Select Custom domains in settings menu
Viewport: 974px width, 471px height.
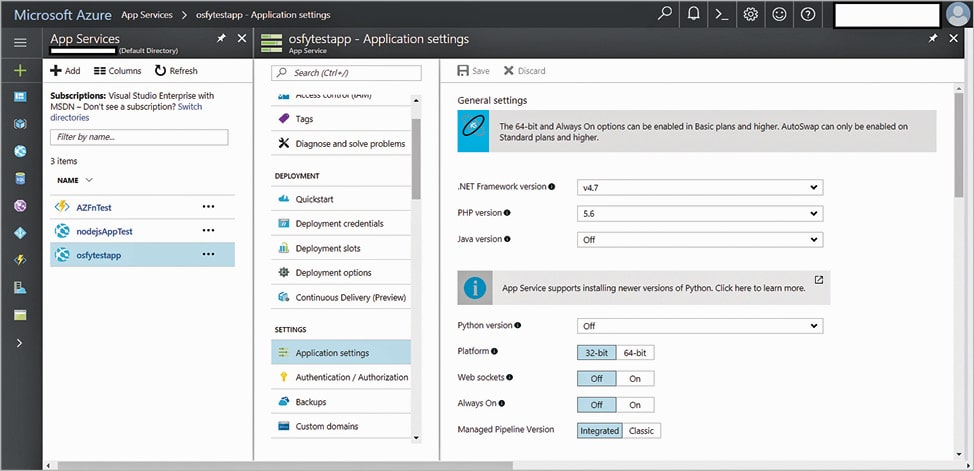click(x=327, y=426)
